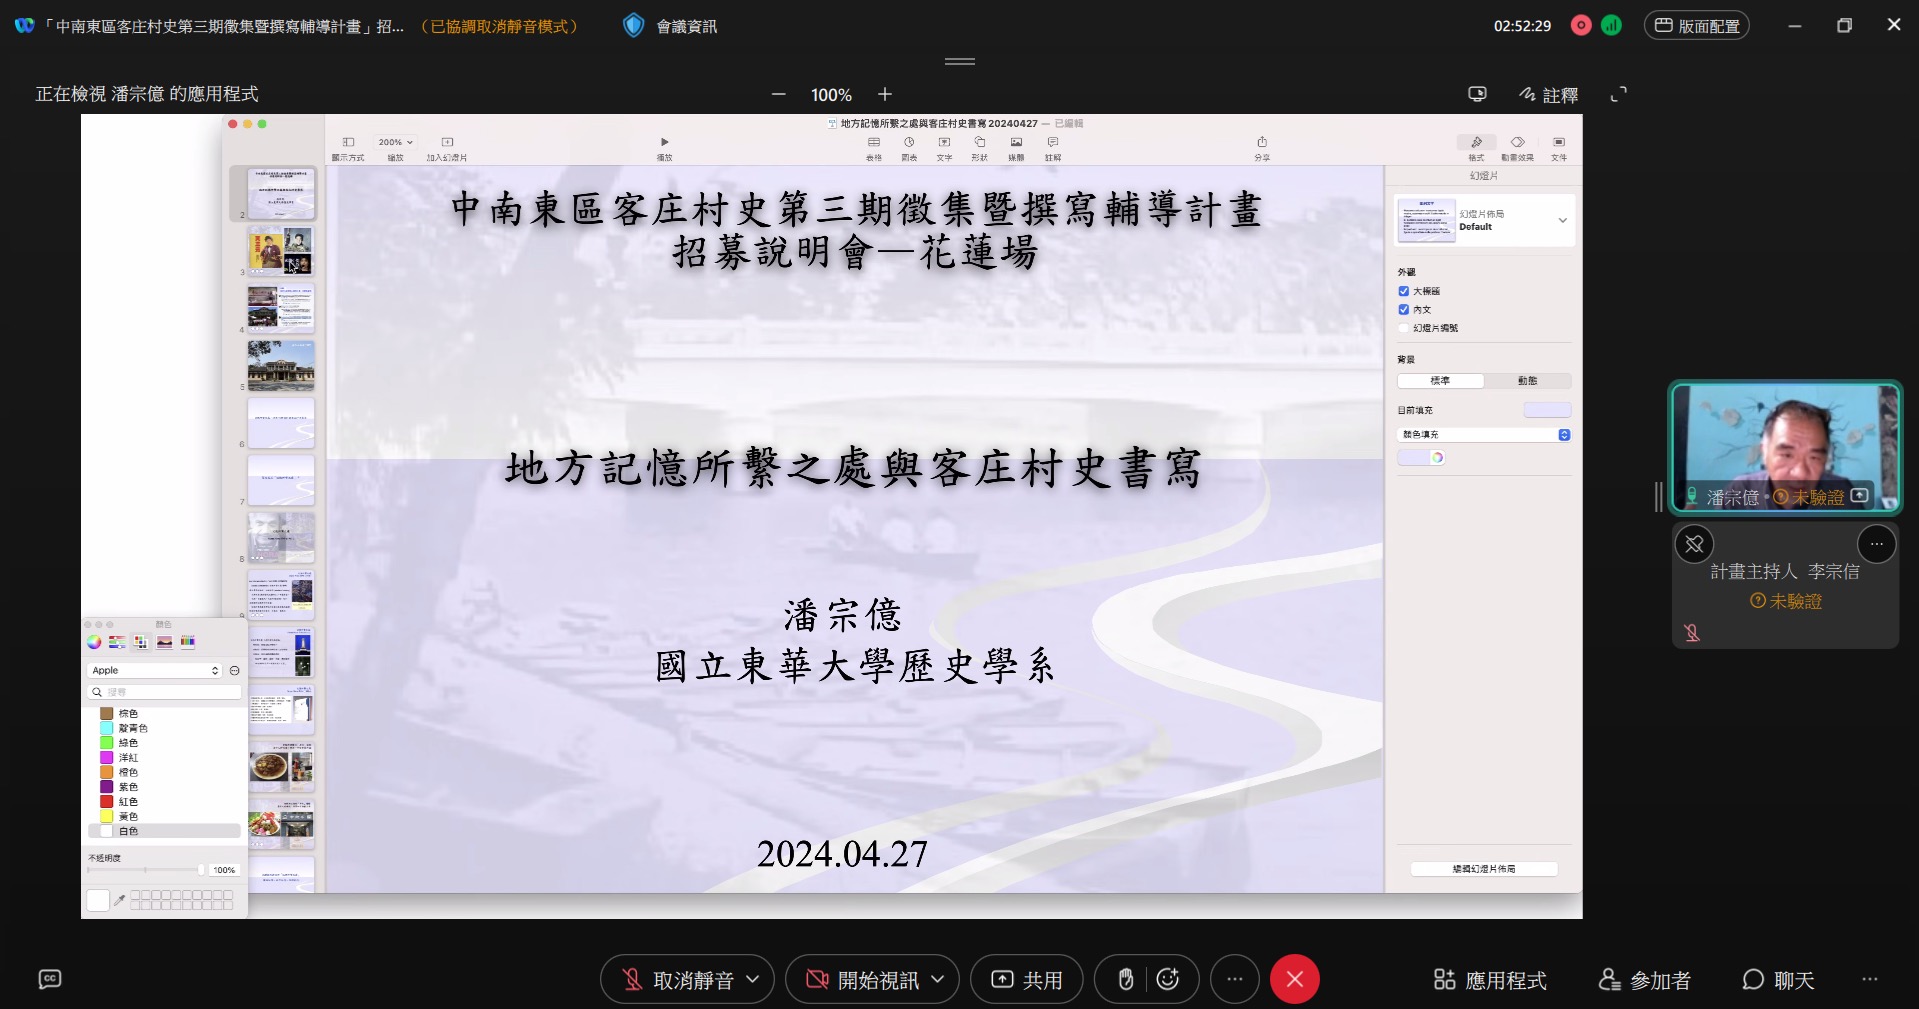
Task: Open more options in meeting controls
Action: coord(1235,980)
